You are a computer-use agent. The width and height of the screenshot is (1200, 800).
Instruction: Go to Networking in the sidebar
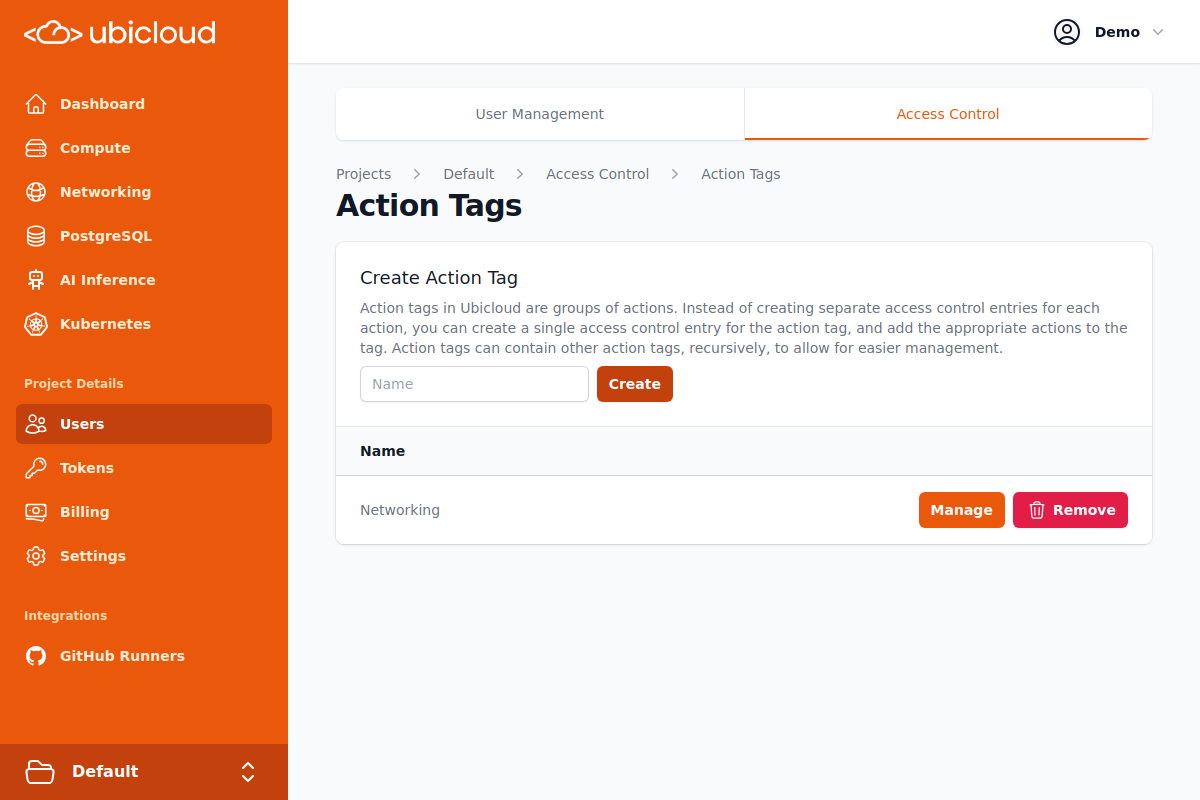point(144,192)
